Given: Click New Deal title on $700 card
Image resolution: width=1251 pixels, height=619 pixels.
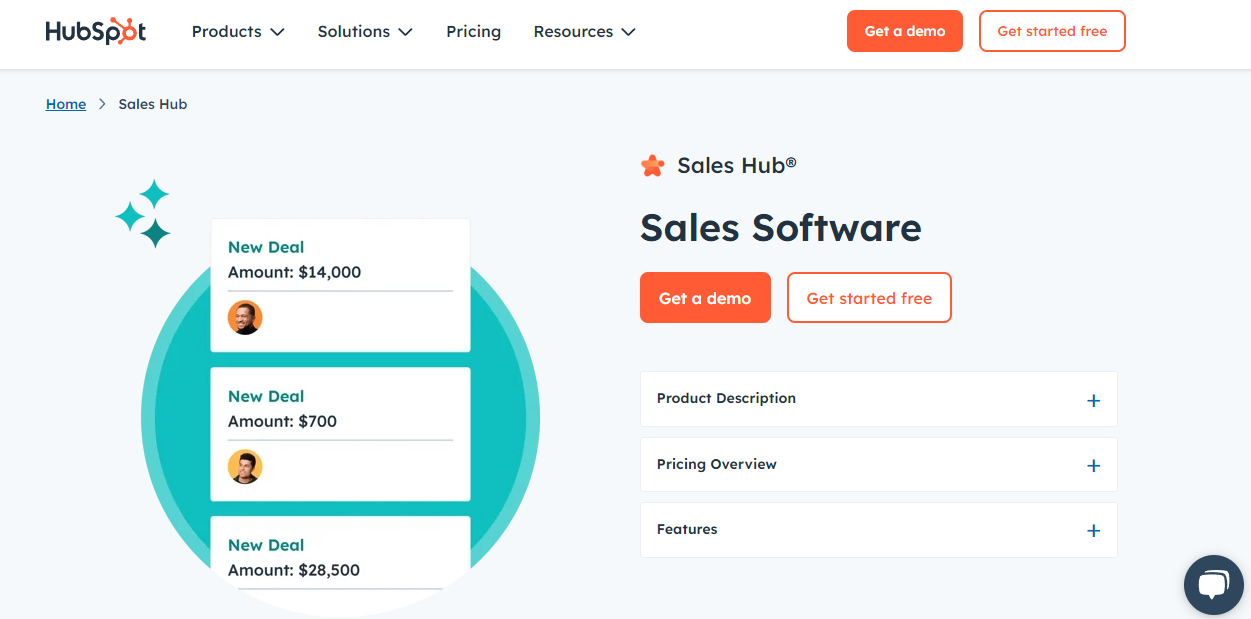Looking at the screenshot, I should coord(266,396).
